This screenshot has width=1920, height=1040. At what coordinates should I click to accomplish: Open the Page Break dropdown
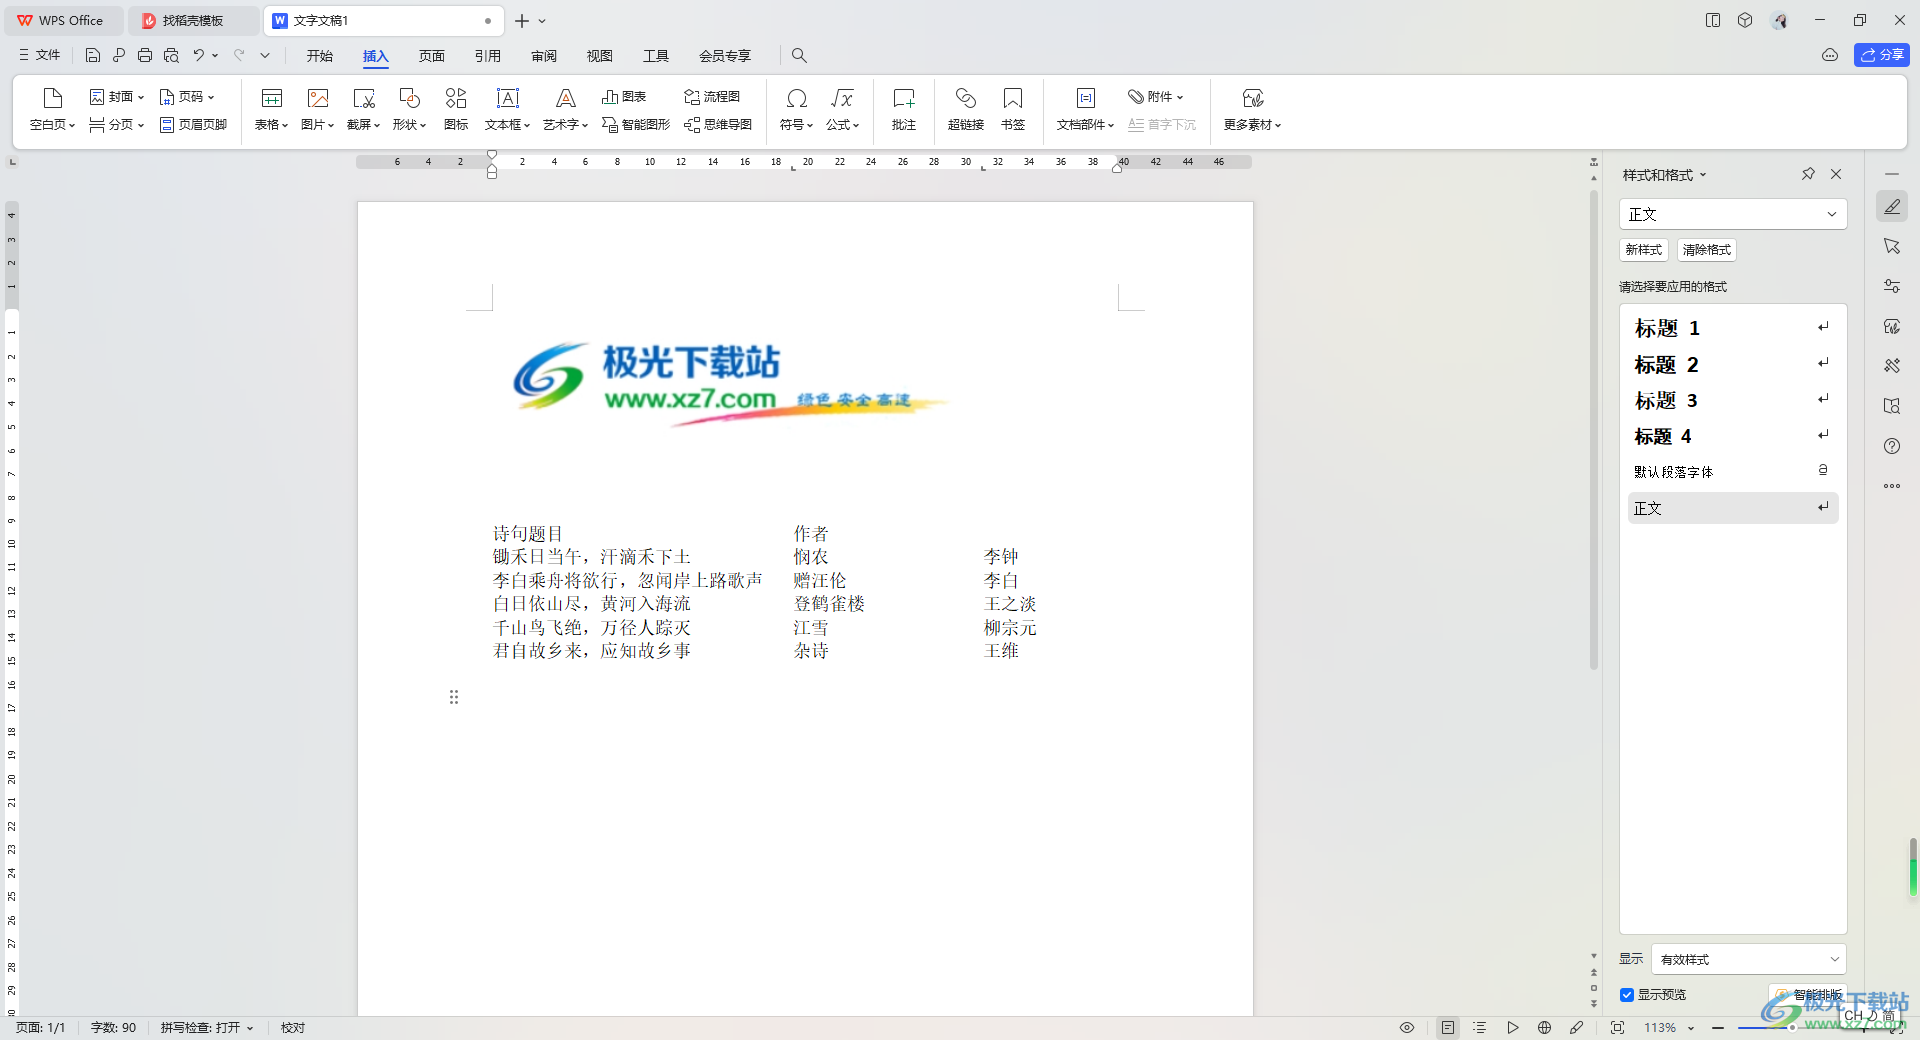[x=117, y=125]
